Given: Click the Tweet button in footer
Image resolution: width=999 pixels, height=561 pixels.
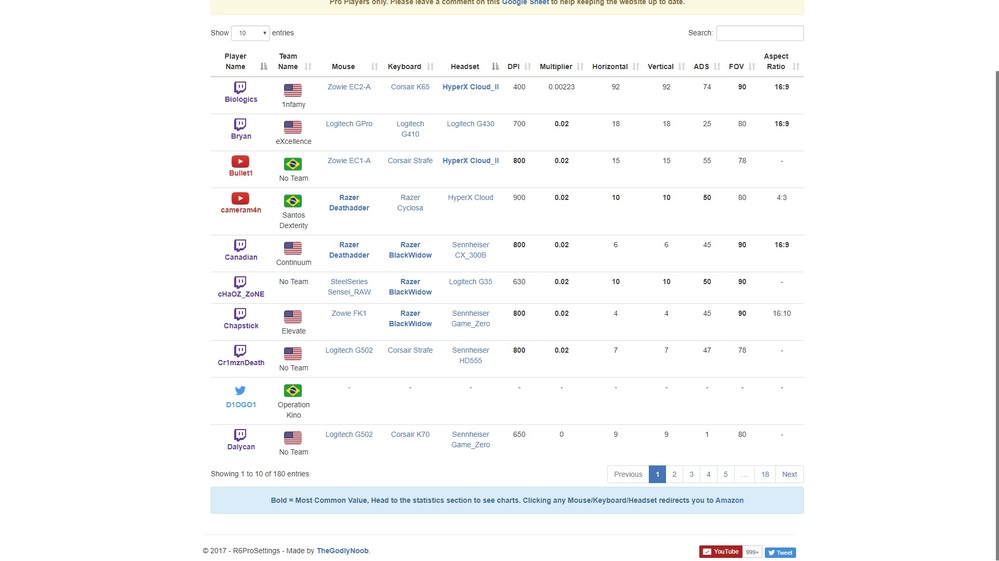Looking at the screenshot, I should click(781, 552).
